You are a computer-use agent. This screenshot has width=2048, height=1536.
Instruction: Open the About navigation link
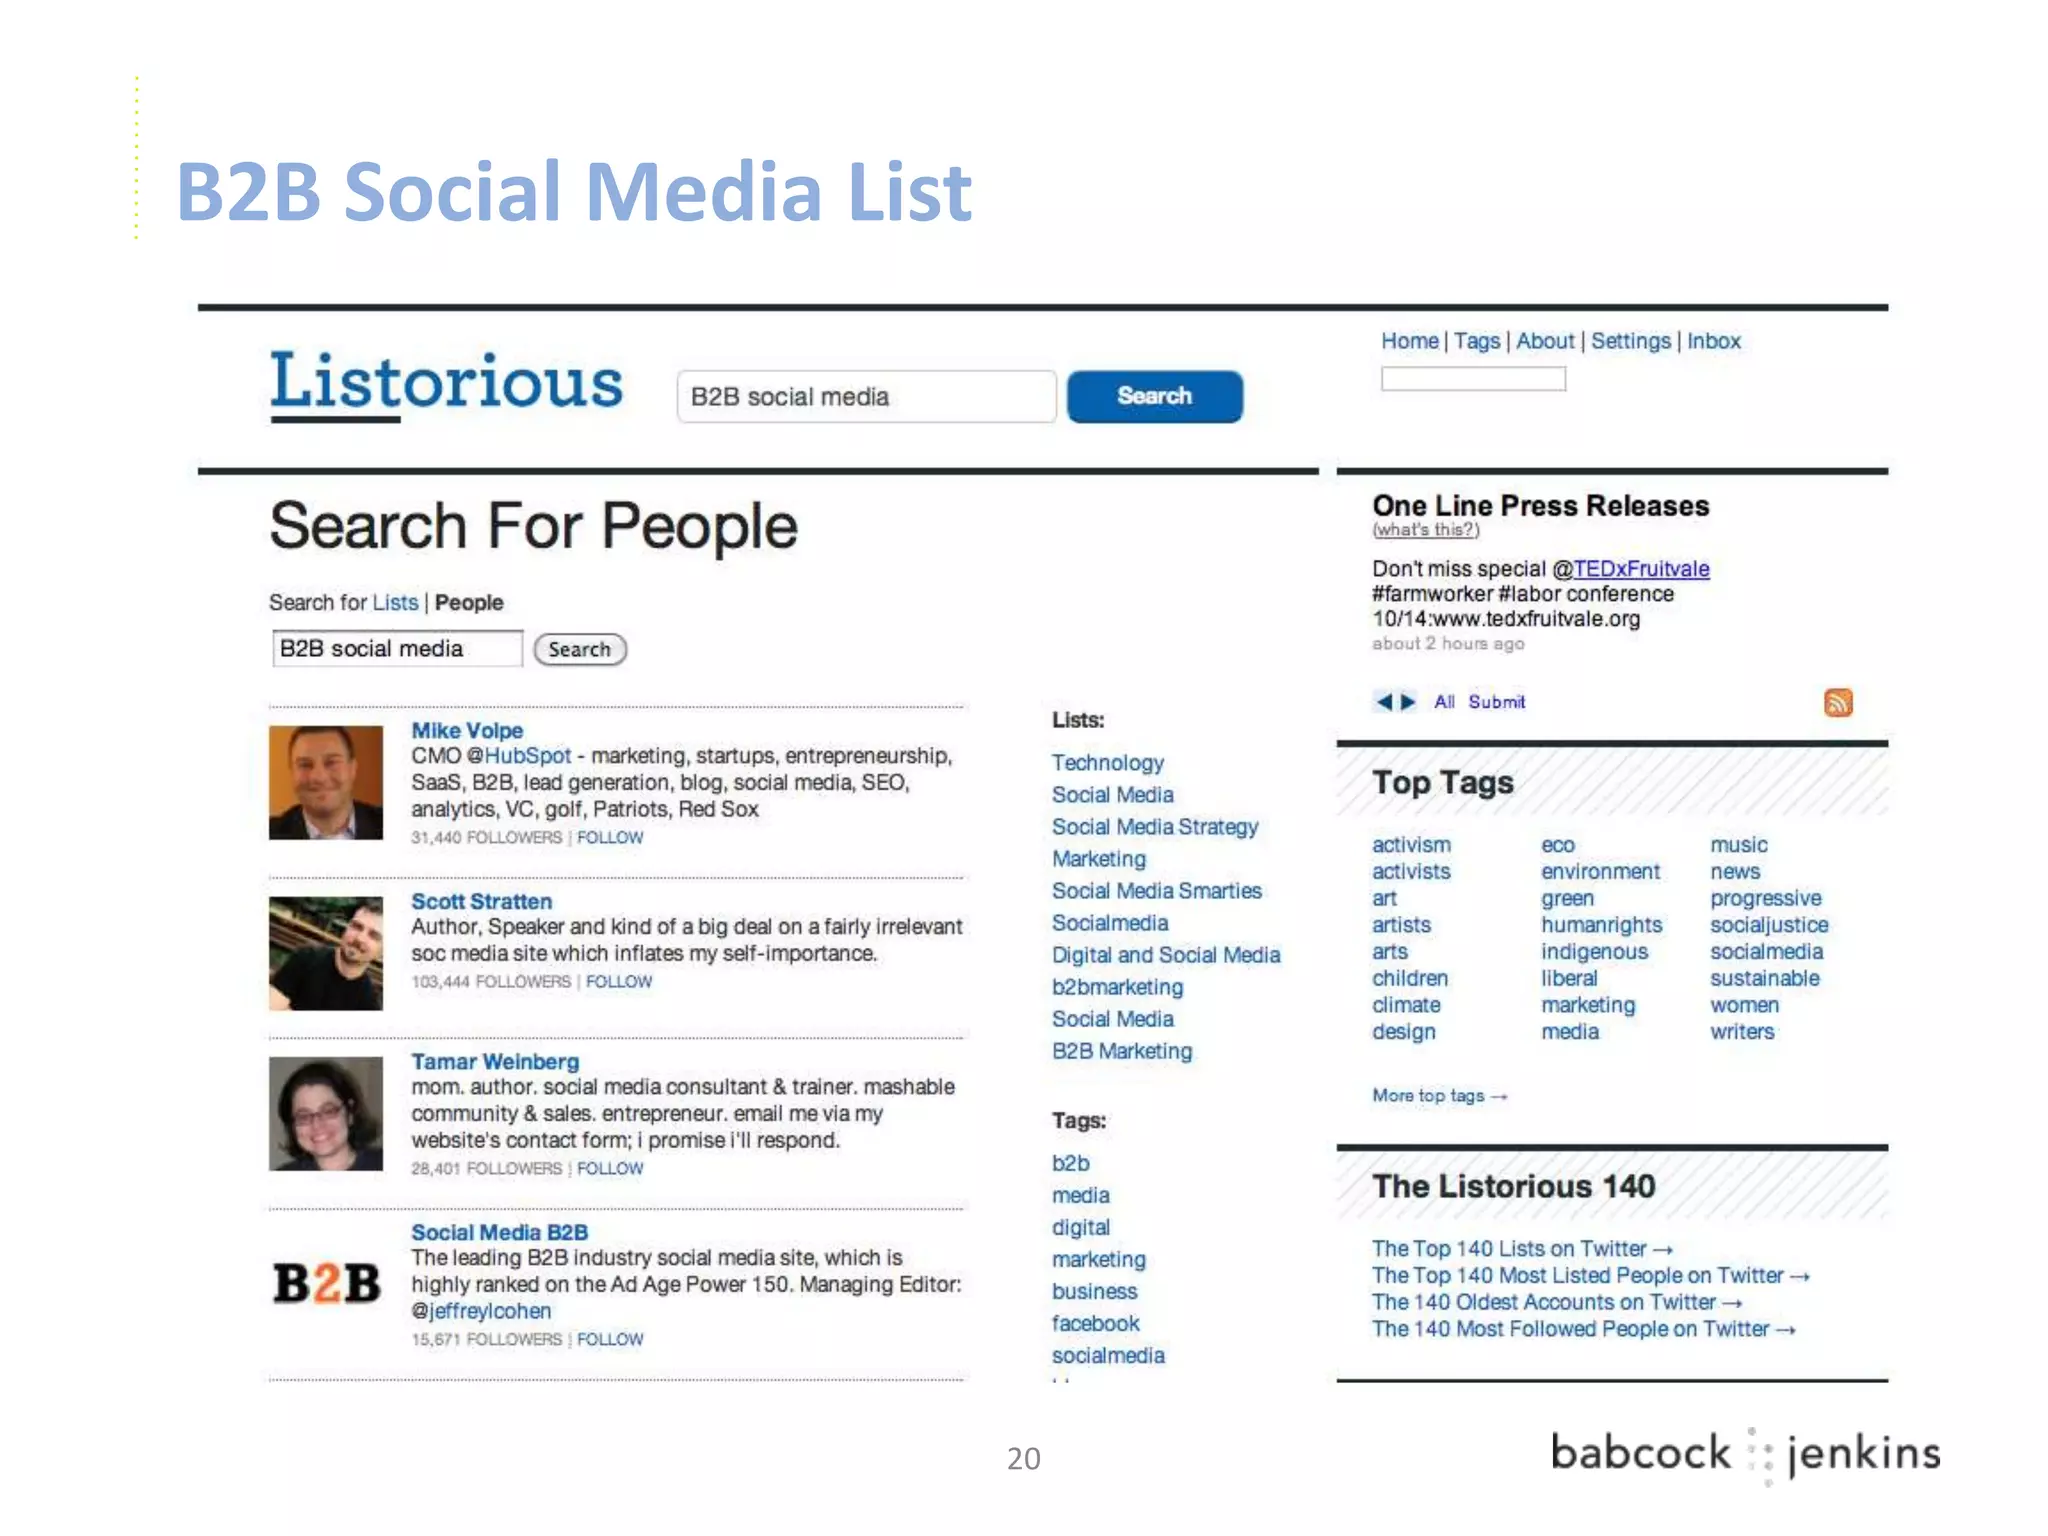click(x=1545, y=341)
